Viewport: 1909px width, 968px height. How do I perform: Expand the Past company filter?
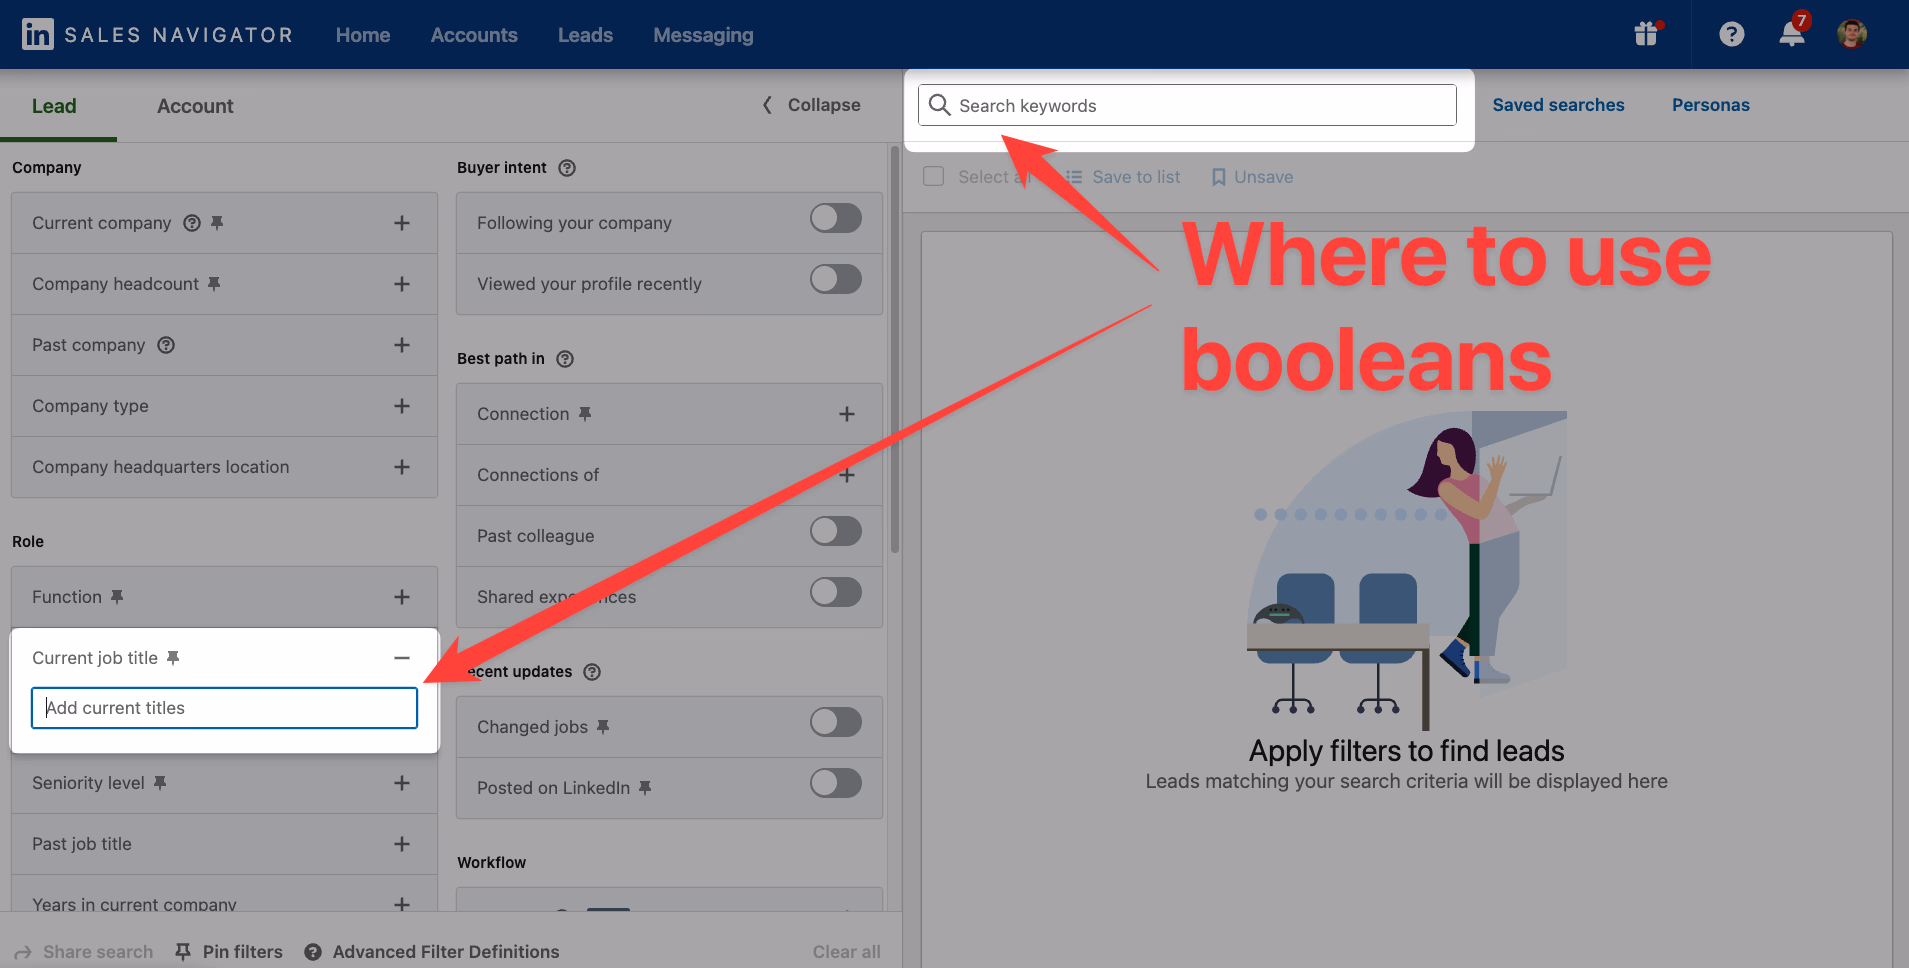tap(402, 345)
